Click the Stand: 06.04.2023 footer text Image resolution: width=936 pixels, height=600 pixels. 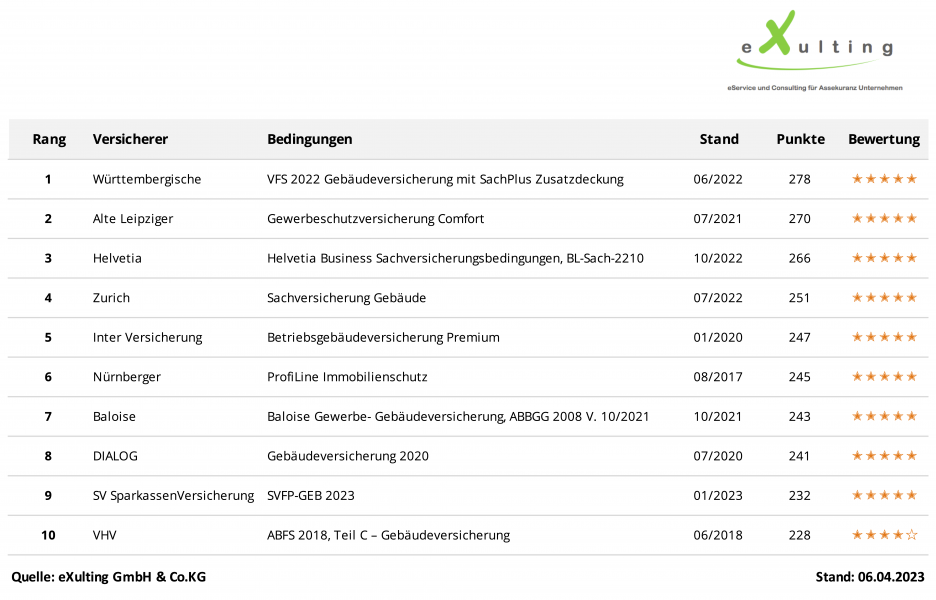[870, 577]
